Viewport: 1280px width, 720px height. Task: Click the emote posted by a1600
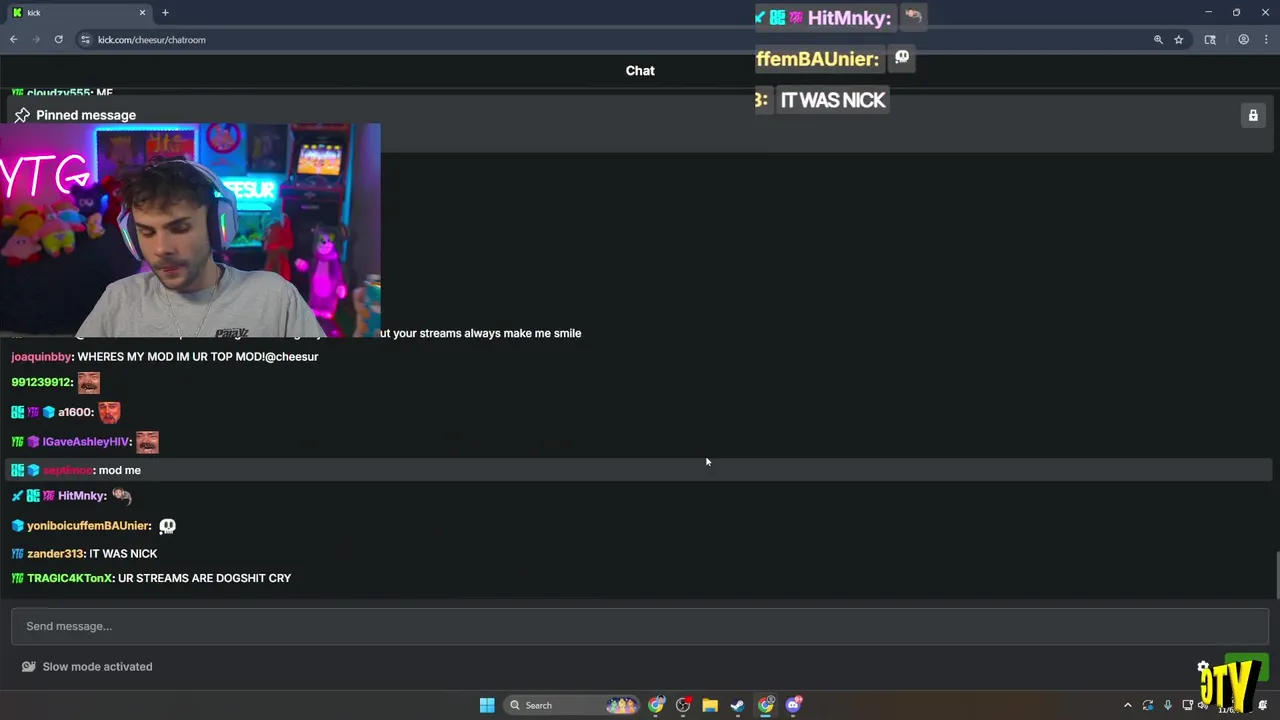coord(109,412)
